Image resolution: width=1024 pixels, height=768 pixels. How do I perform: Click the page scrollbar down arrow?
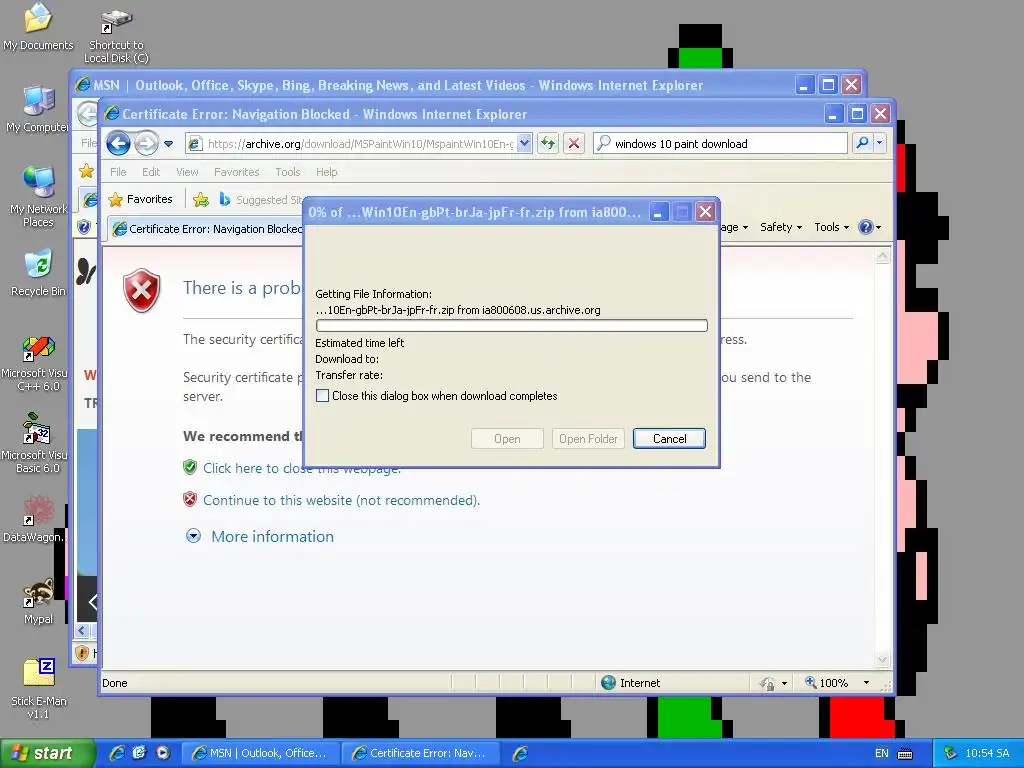tap(882, 660)
